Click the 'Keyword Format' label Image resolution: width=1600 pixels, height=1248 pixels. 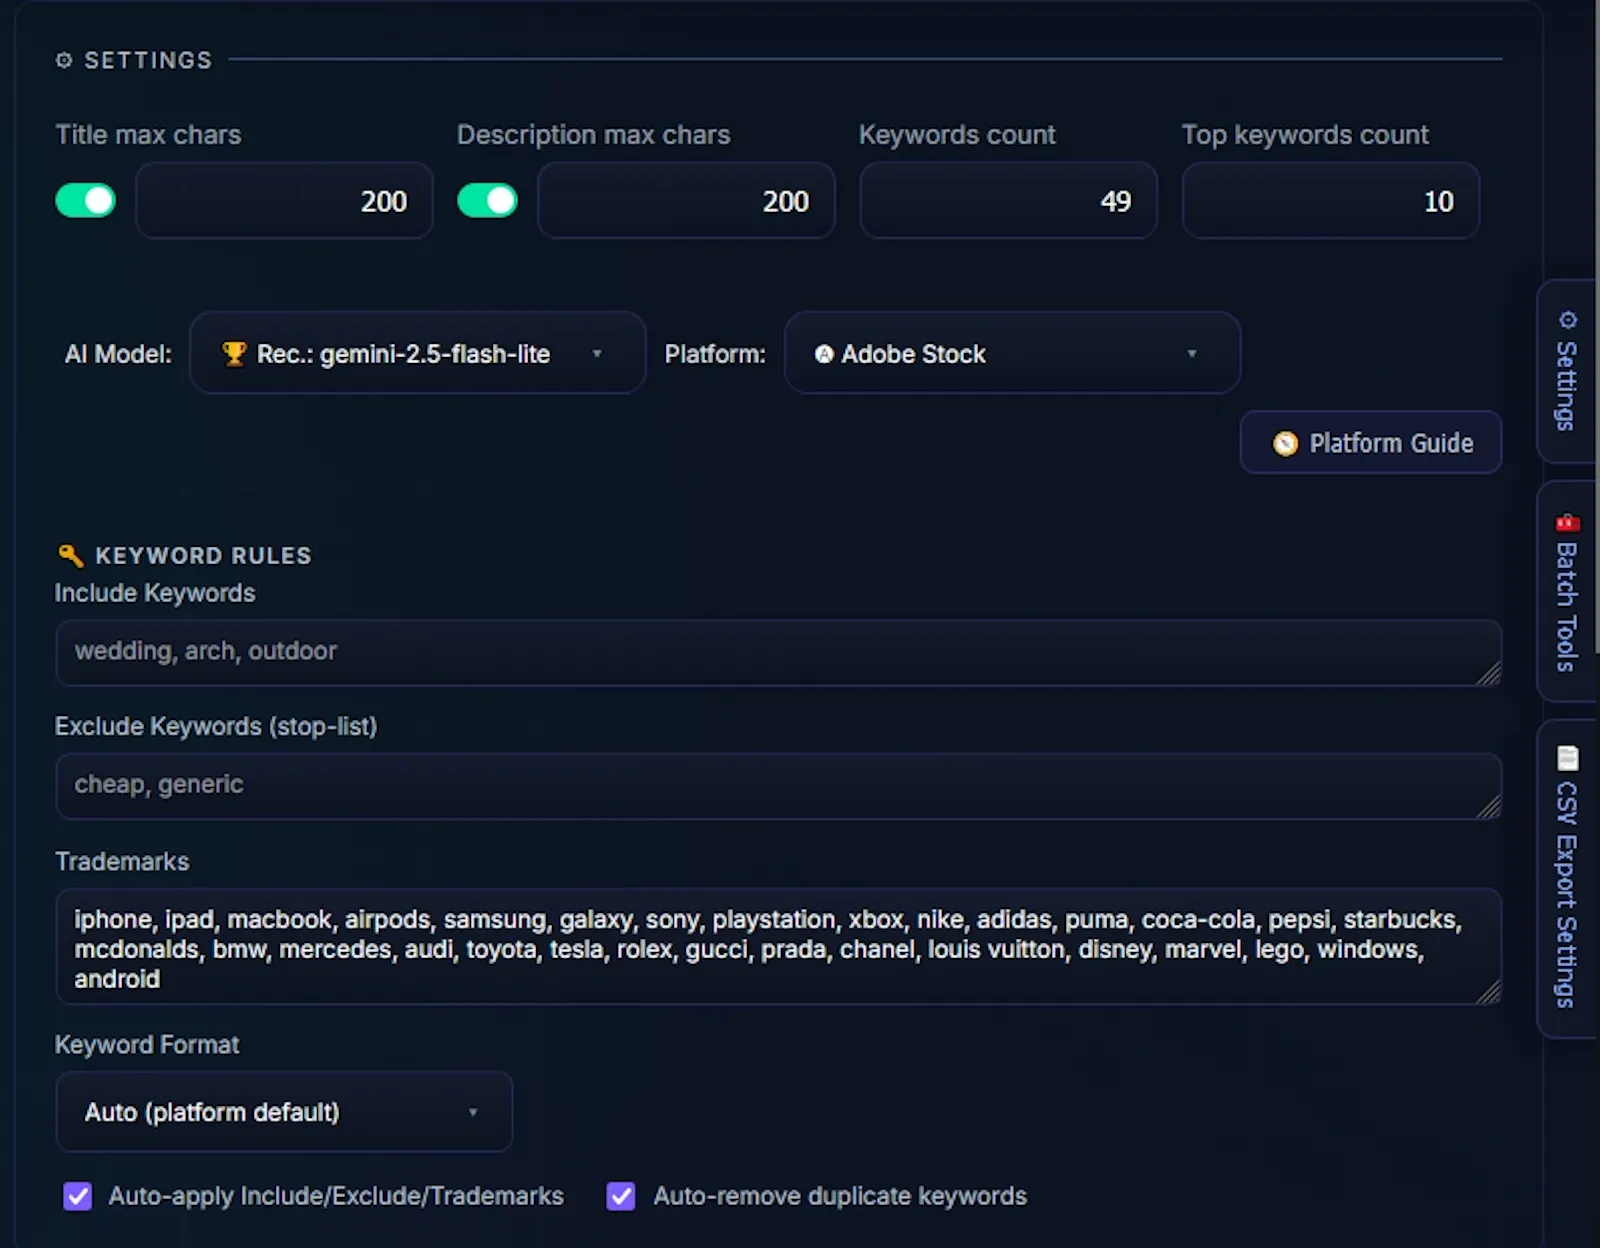pyautogui.click(x=147, y=1044)
